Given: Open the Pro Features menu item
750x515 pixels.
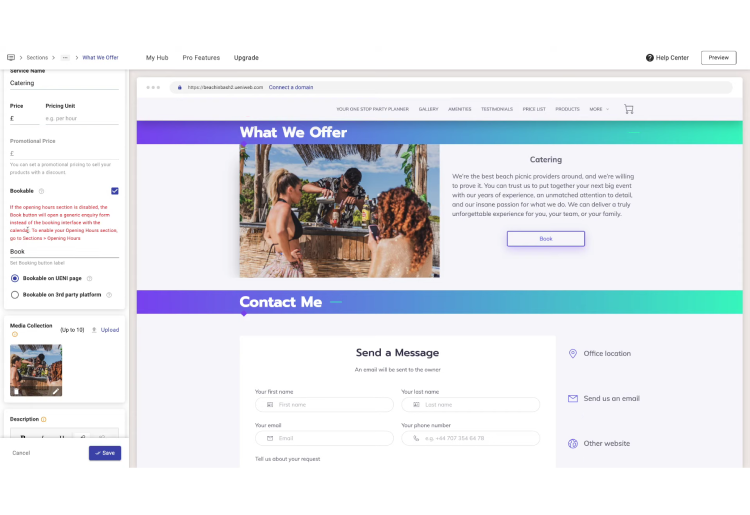Looking at the screenshot, I should (x=201, y=58).
